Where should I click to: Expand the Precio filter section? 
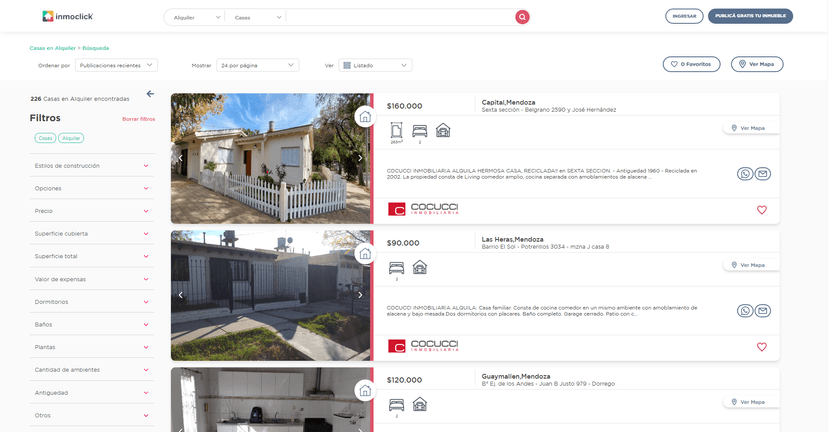(x=91, y=211)
